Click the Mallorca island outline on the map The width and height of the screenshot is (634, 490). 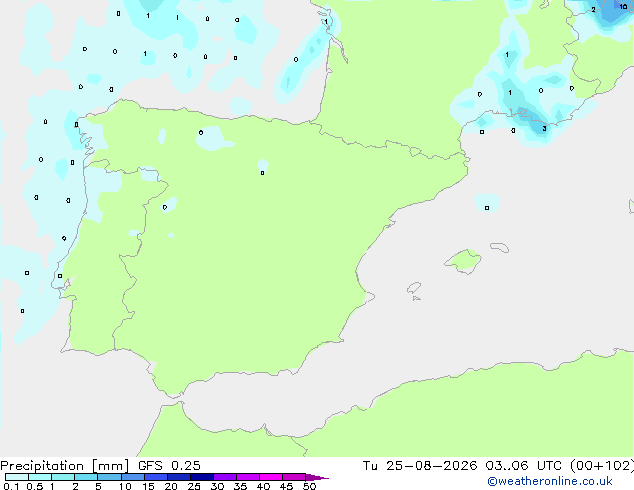tap(463, 261)
